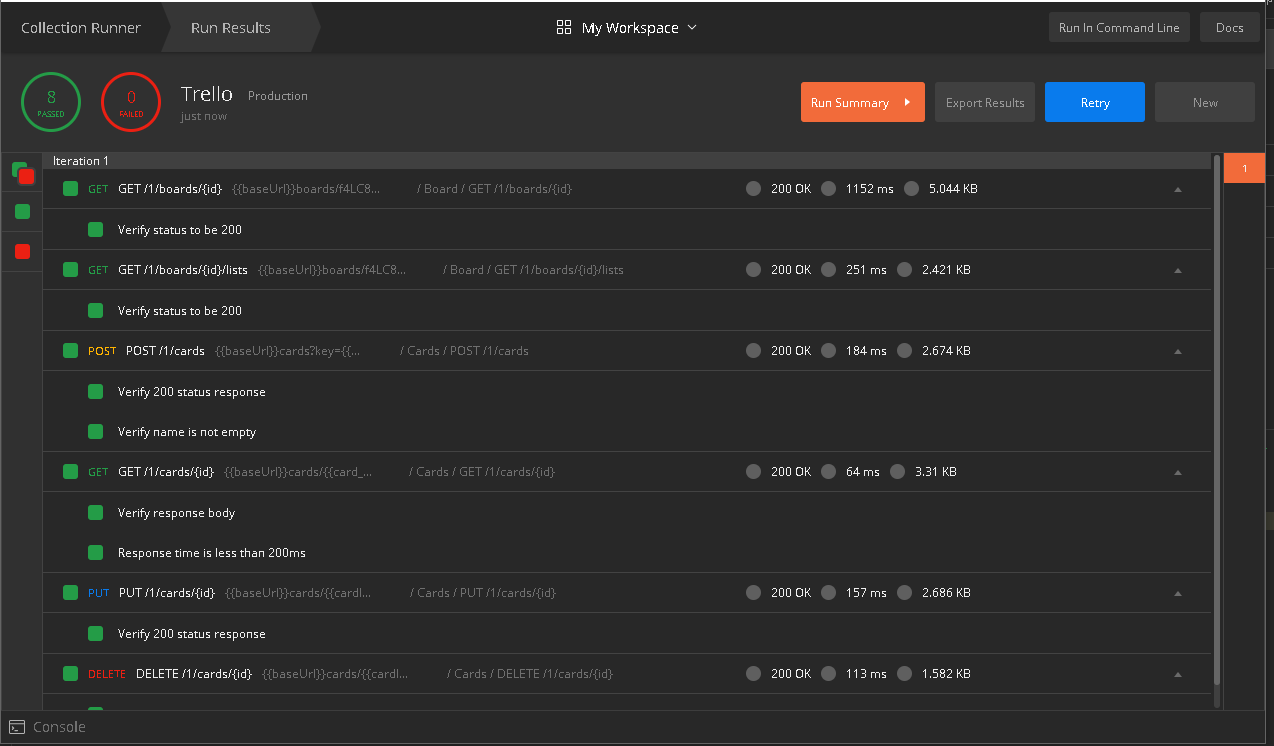1274x746 pixels.
Task: Click the orange Run Summary button
Action: coord(862,102)
